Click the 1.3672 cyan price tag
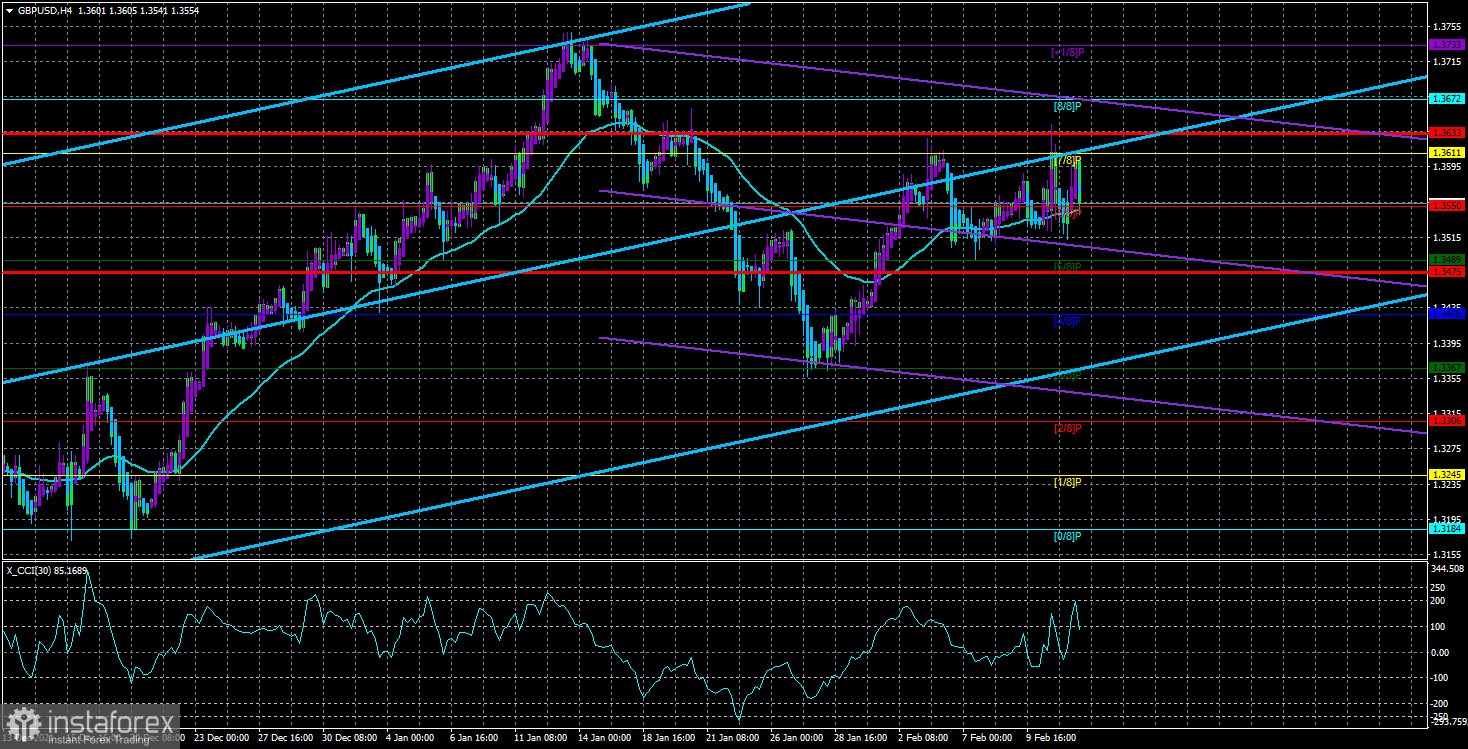Image resolution: width=1468 pixels, height=749 pixels. pos(1447,99)
